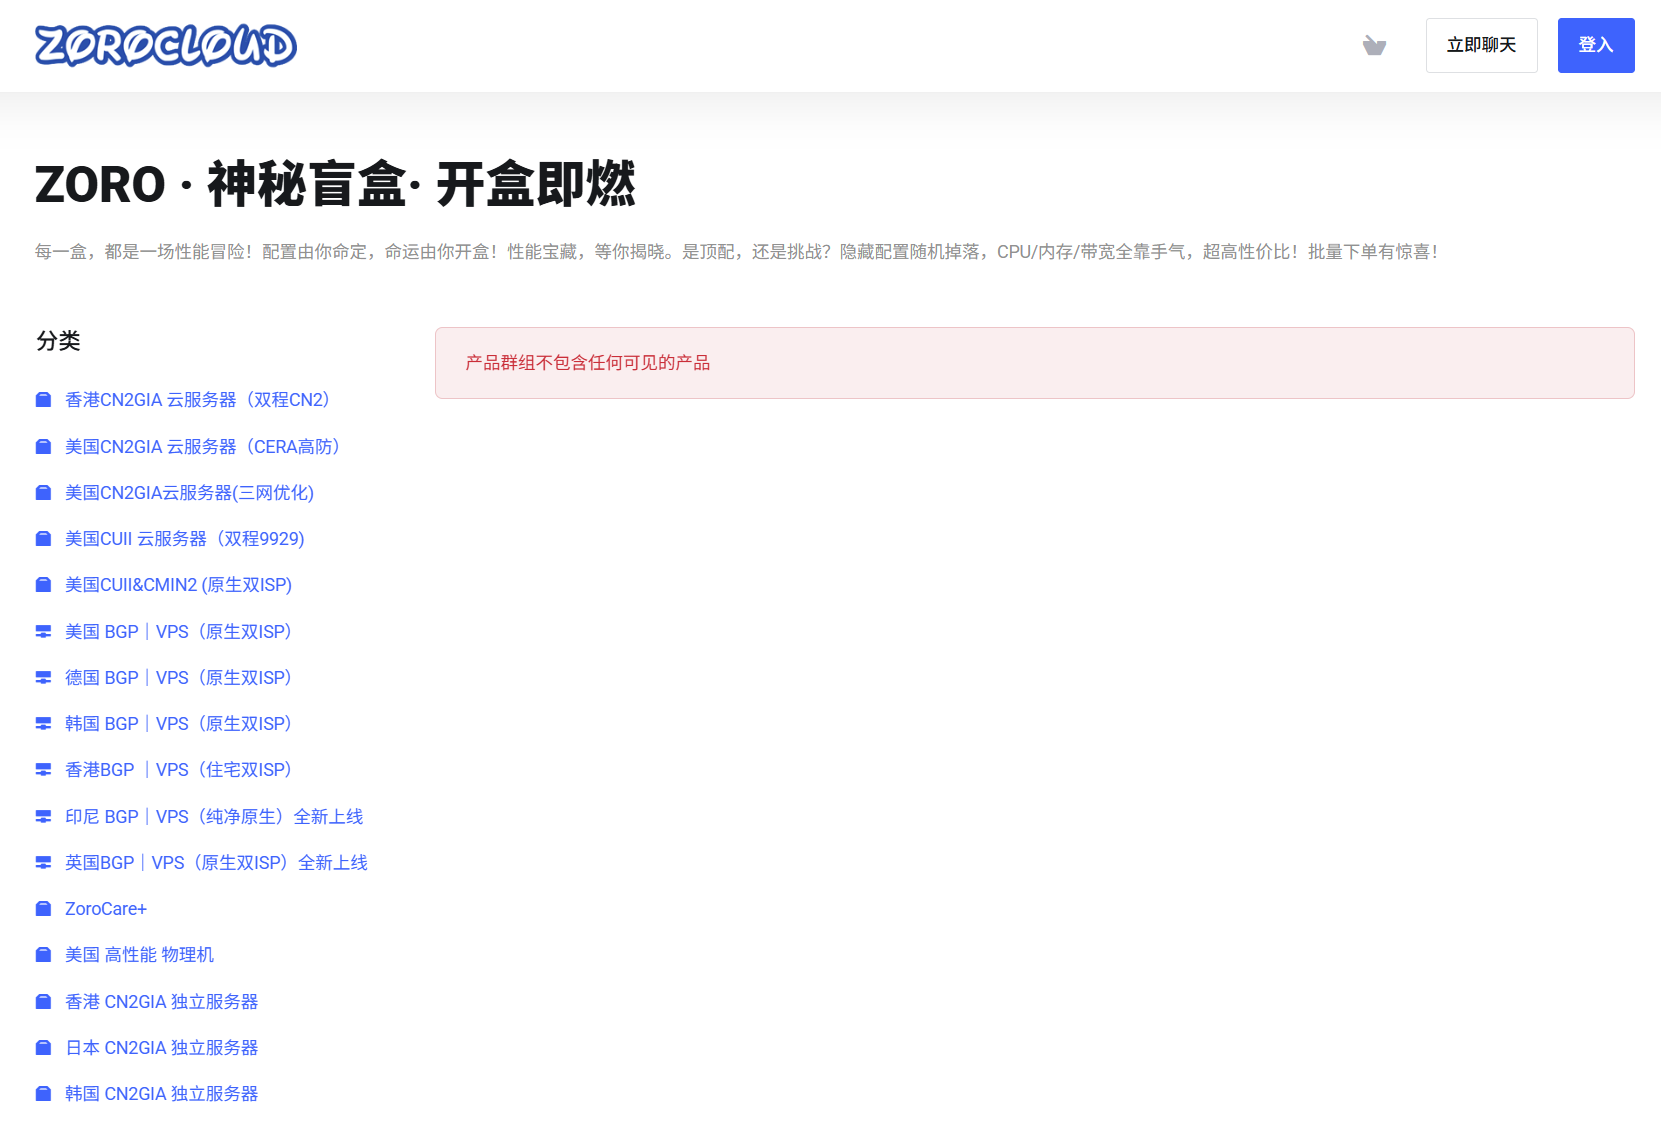Click the 立即聊天 button
The image size is (1661, 1125).
pos(1481,45)
